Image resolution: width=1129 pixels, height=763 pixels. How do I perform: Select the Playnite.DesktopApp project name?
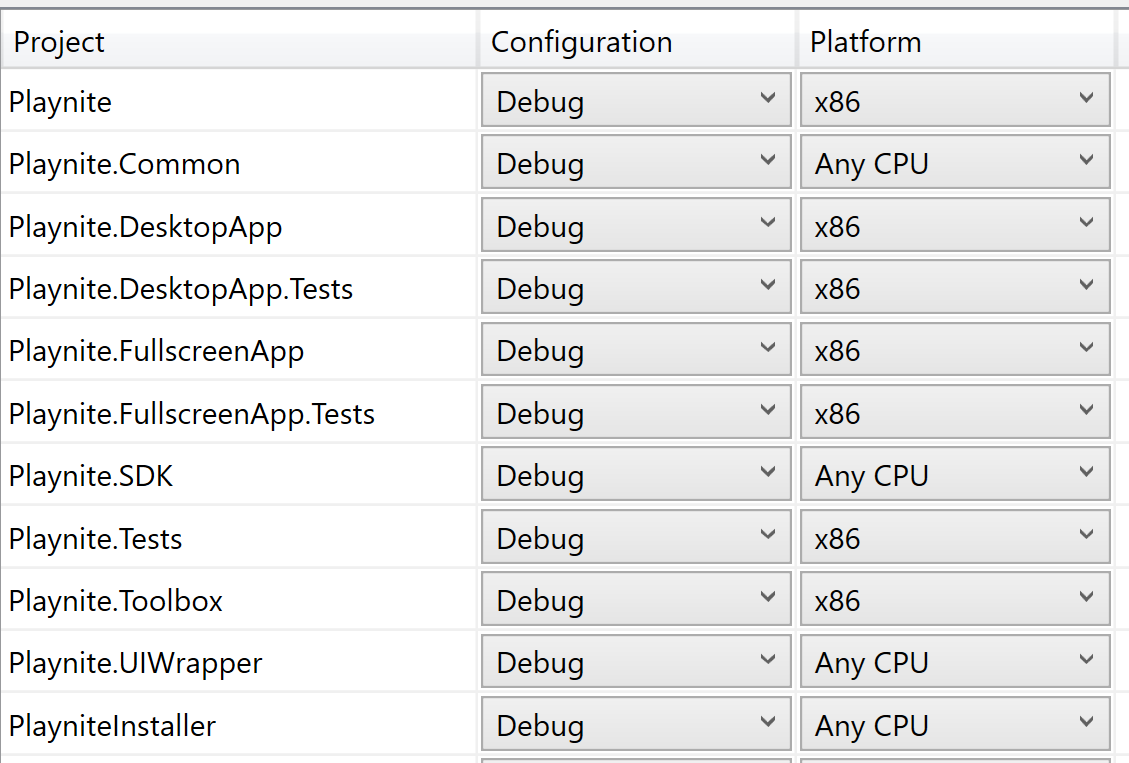pos(145,227)
